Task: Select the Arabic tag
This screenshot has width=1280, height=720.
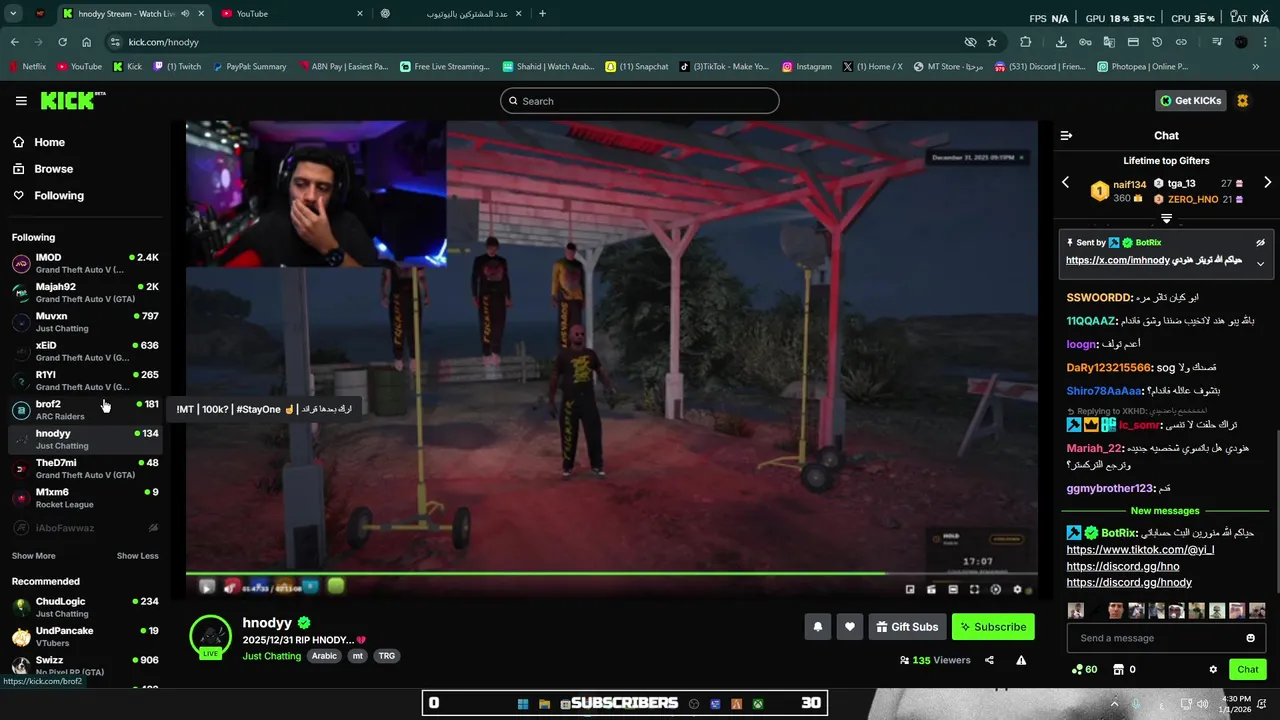Action: pos(324,656)
